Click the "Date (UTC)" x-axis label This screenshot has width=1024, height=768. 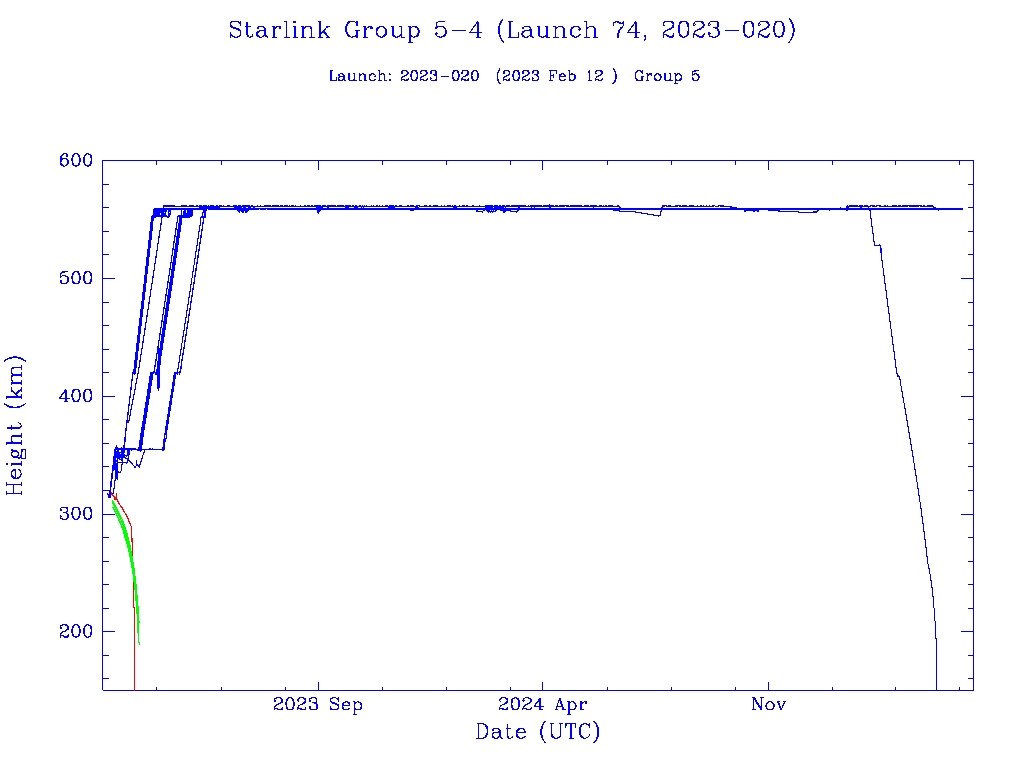click(537, 732)
